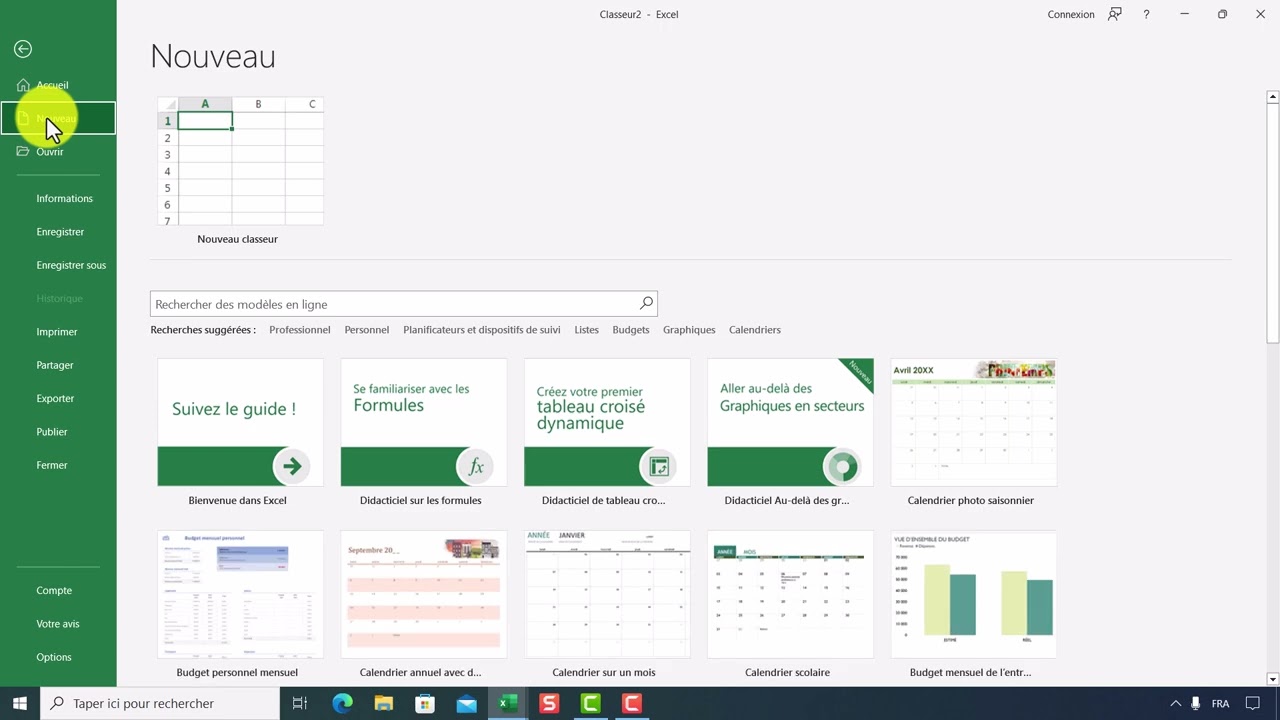Screen dimensions: 1280x720
Task: Open the Compte page
Action: pyautogui.click(x=54, y=590)
